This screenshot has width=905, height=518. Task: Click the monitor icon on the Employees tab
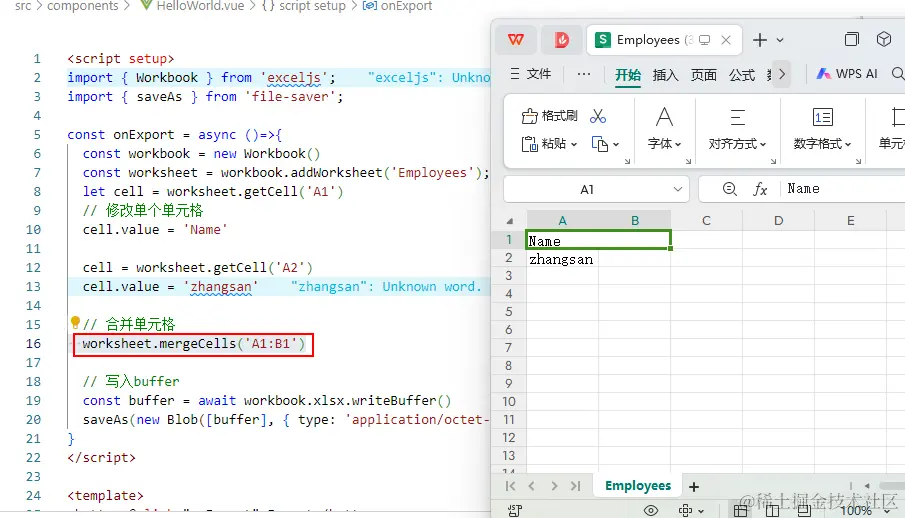pos(704,40)
